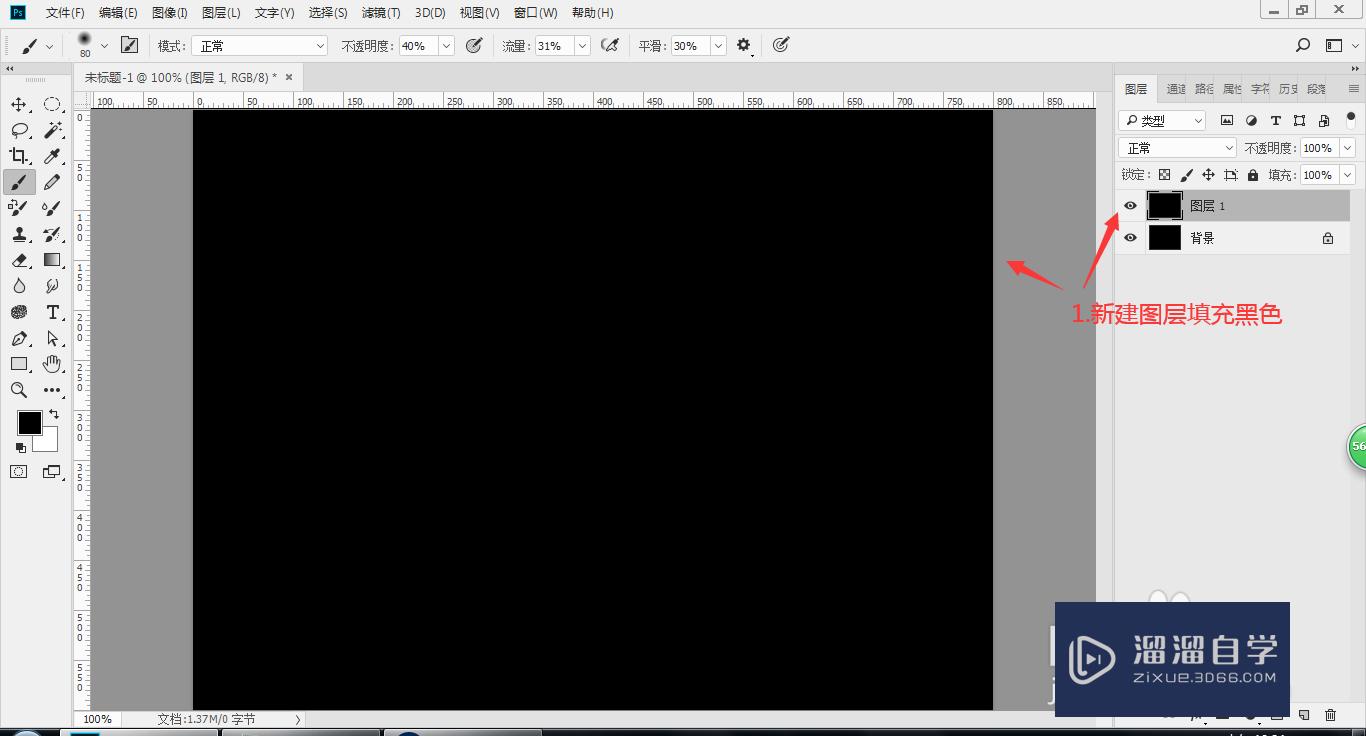Open the 文件(F) menu

click(66, 13)
